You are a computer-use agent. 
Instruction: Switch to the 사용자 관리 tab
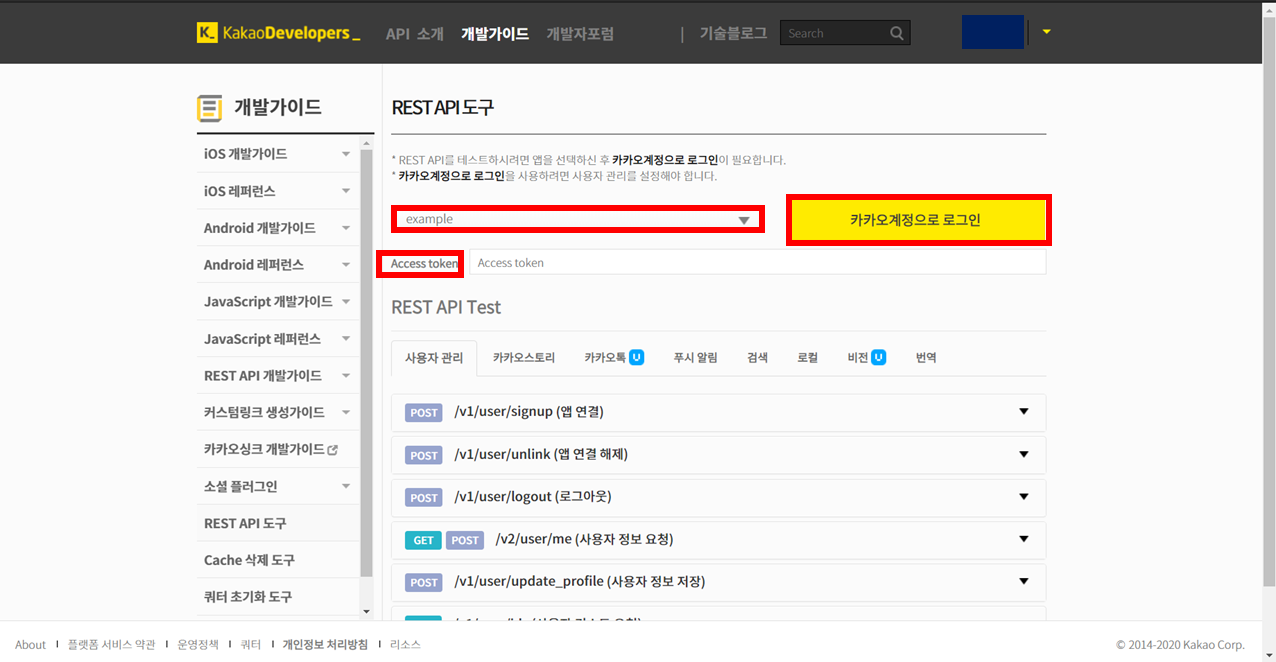(434, 358)
